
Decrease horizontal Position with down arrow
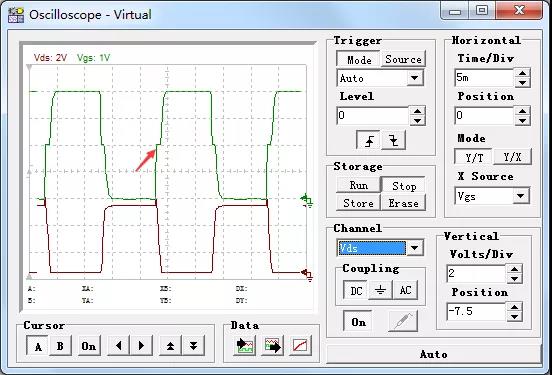(522, 121)
